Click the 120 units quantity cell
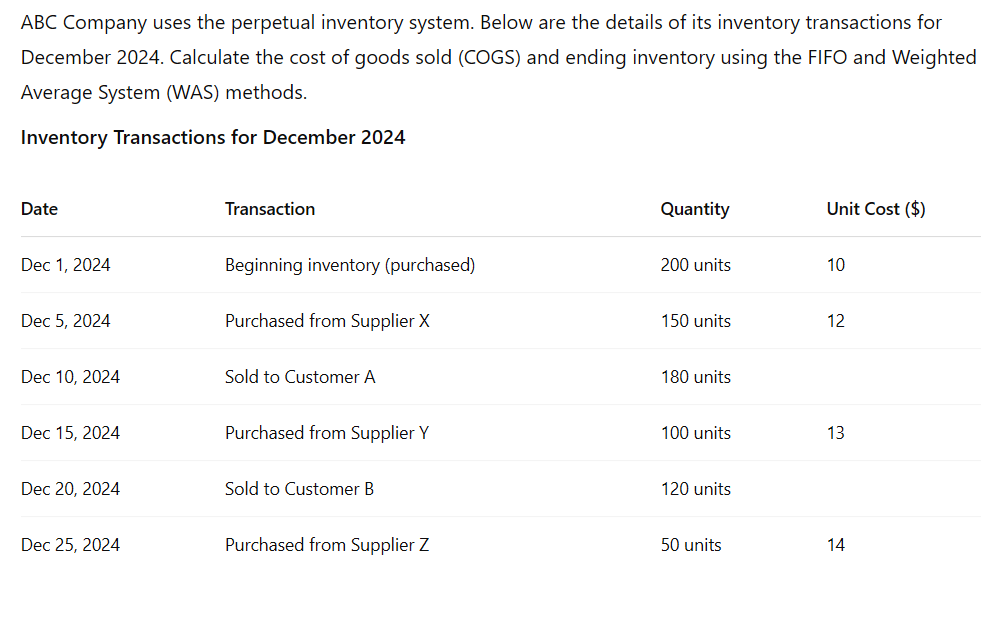This screenshot has height=617, width=1002. [x=695, y=489]
